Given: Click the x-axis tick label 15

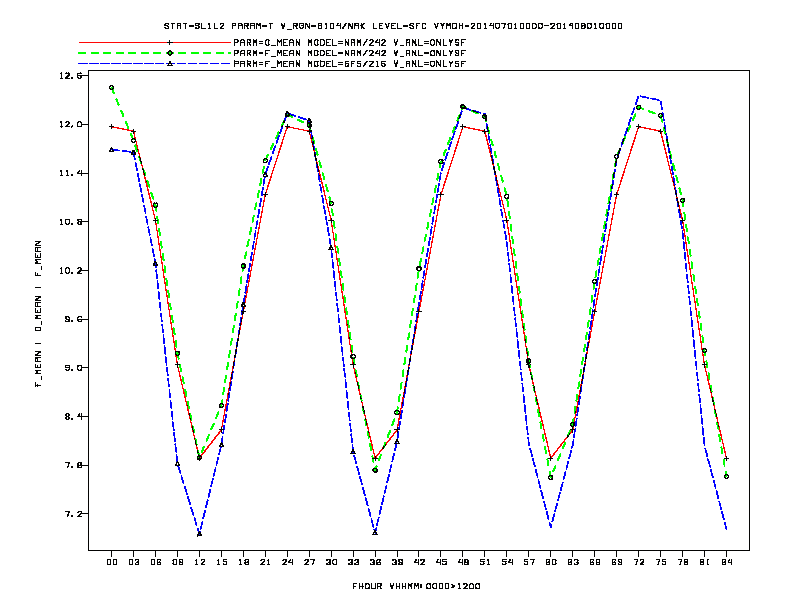Looking at the screenshot, I should (221, 562).
